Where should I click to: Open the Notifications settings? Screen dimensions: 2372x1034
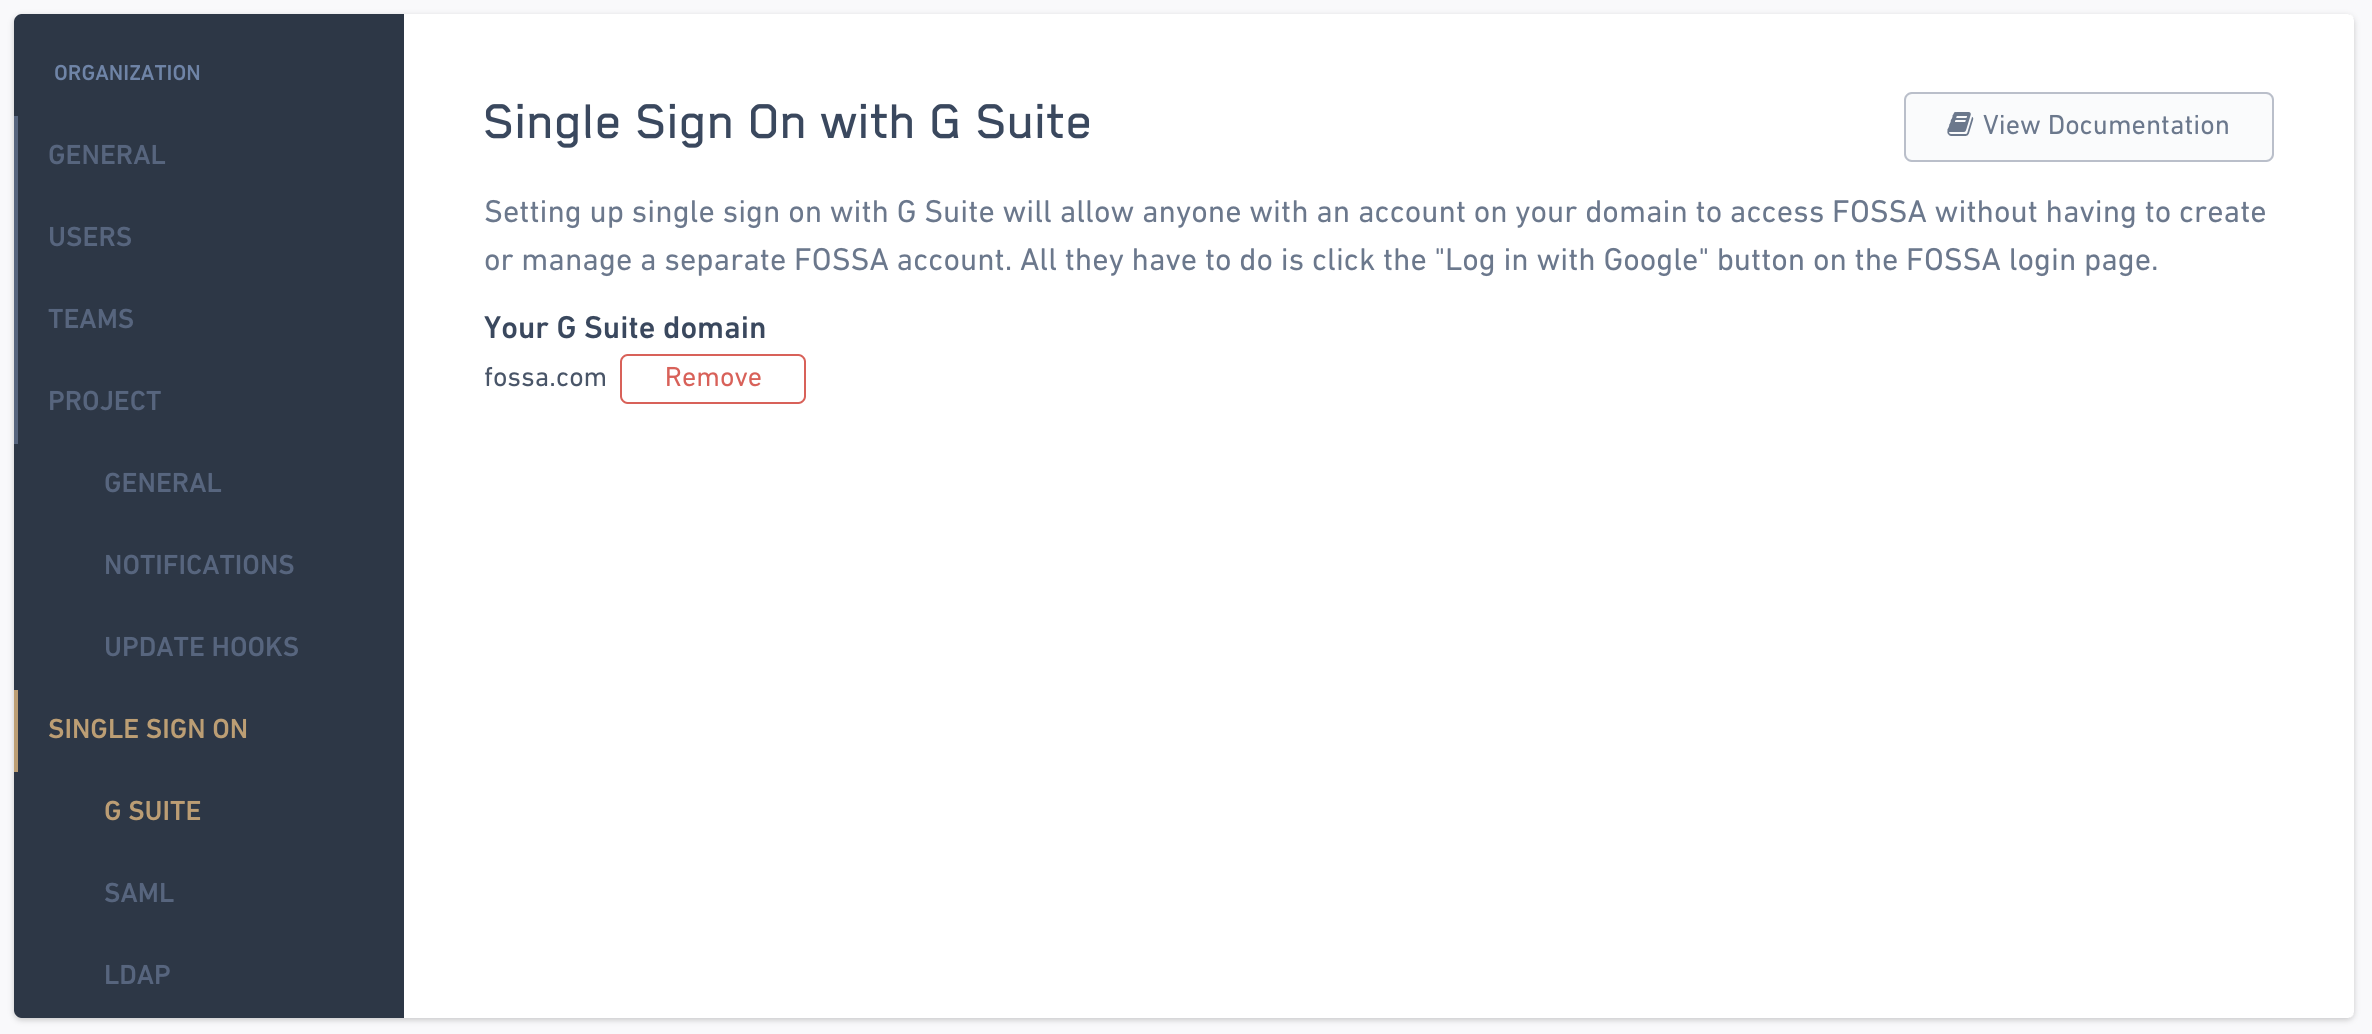[x=199, y=565]
